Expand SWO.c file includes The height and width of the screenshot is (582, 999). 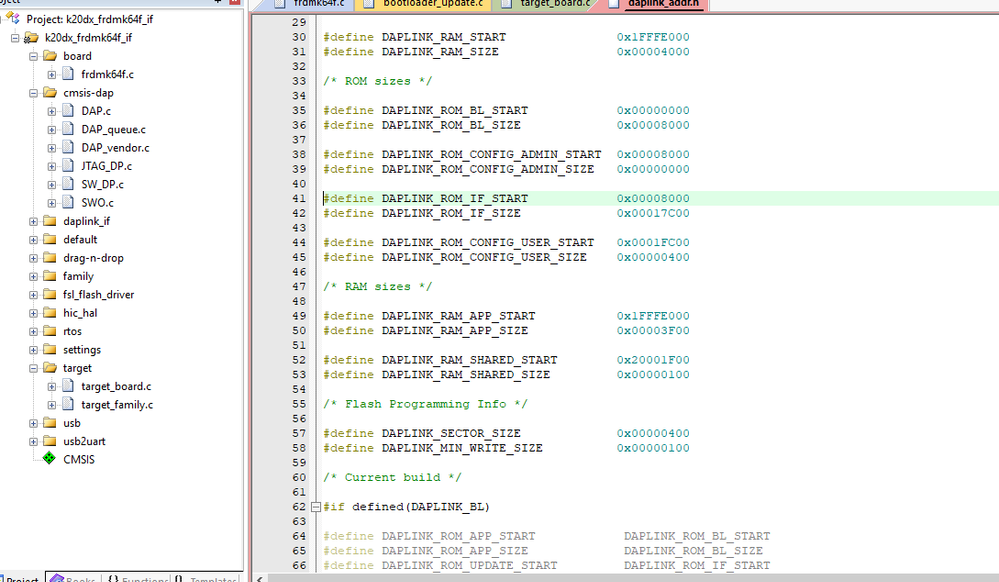[x=52, y=203]
